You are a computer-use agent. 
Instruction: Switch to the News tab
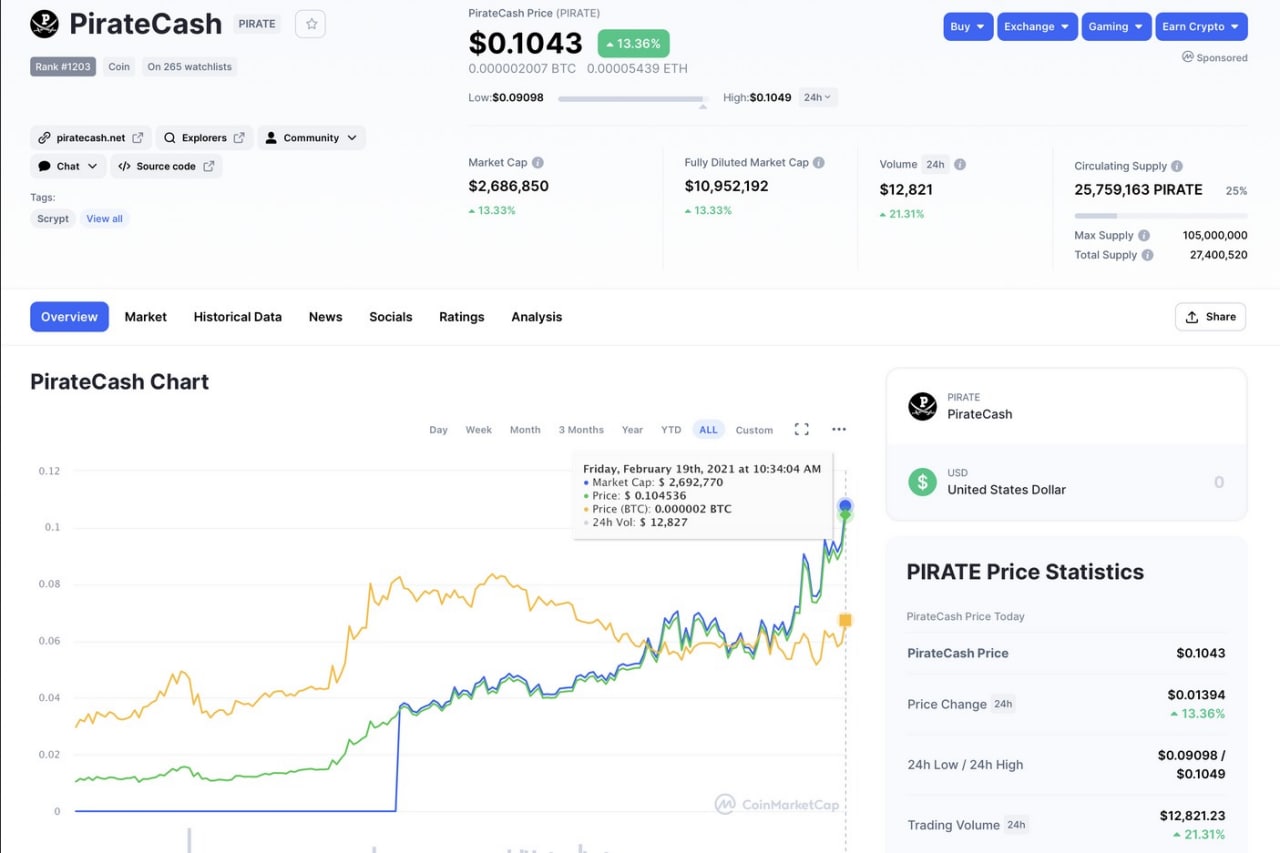(325, 317)
